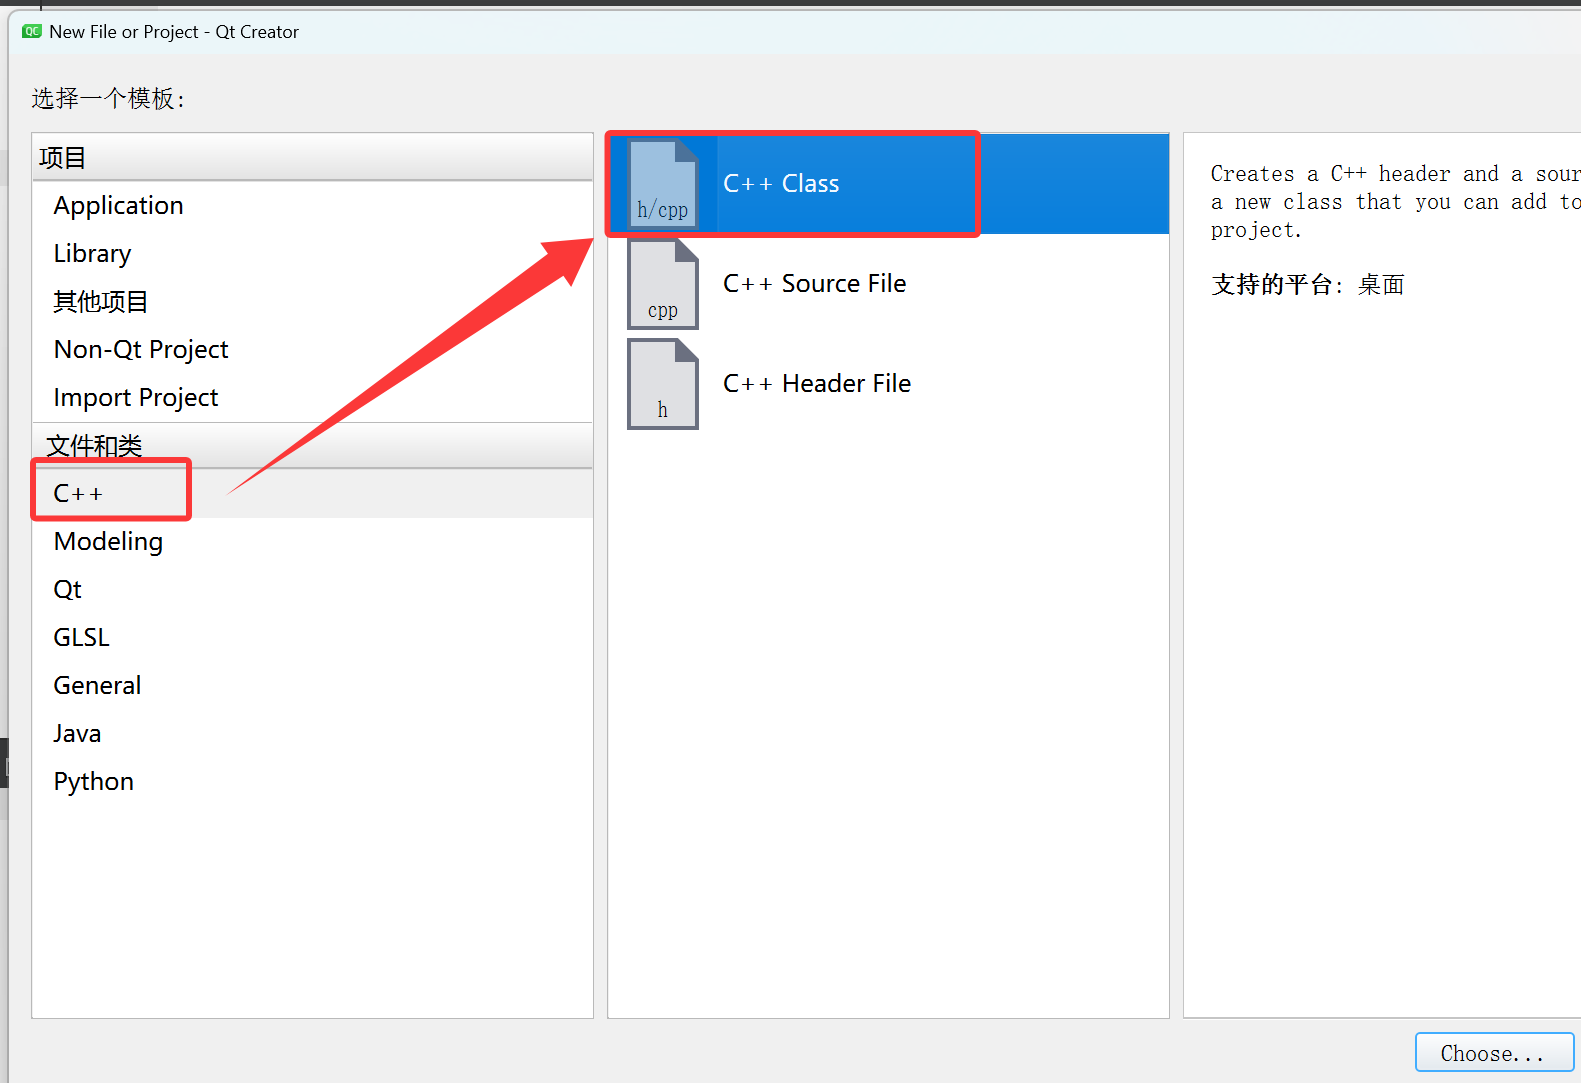Select the Non-Qt Project category

[313, 350]
